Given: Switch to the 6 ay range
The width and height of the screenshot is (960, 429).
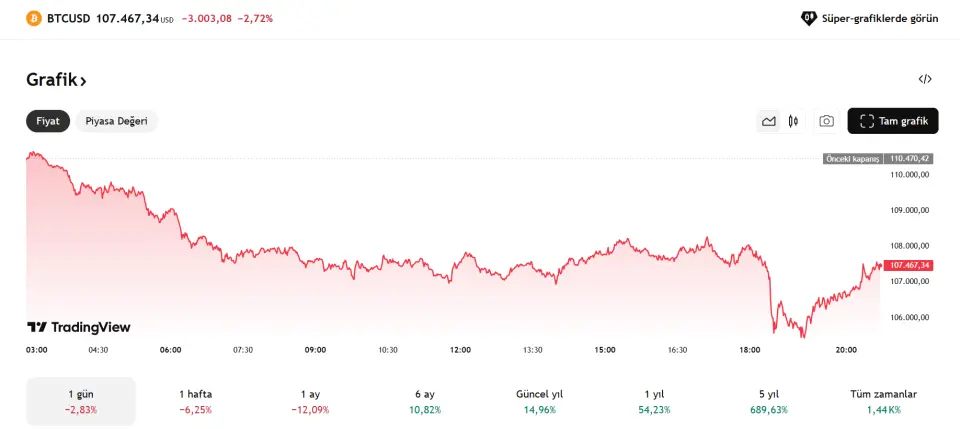Looking at the screenshot, I should coord(425,401).
